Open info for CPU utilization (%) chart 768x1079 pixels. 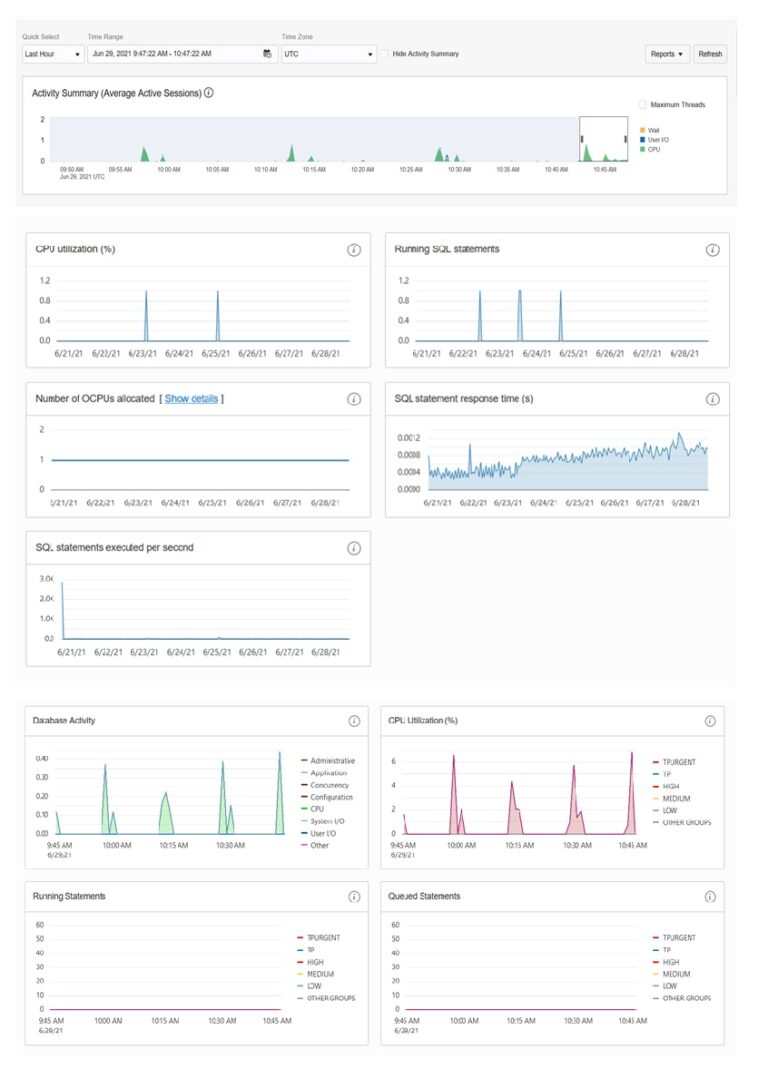pyautogui.click(x=354, y=250)
